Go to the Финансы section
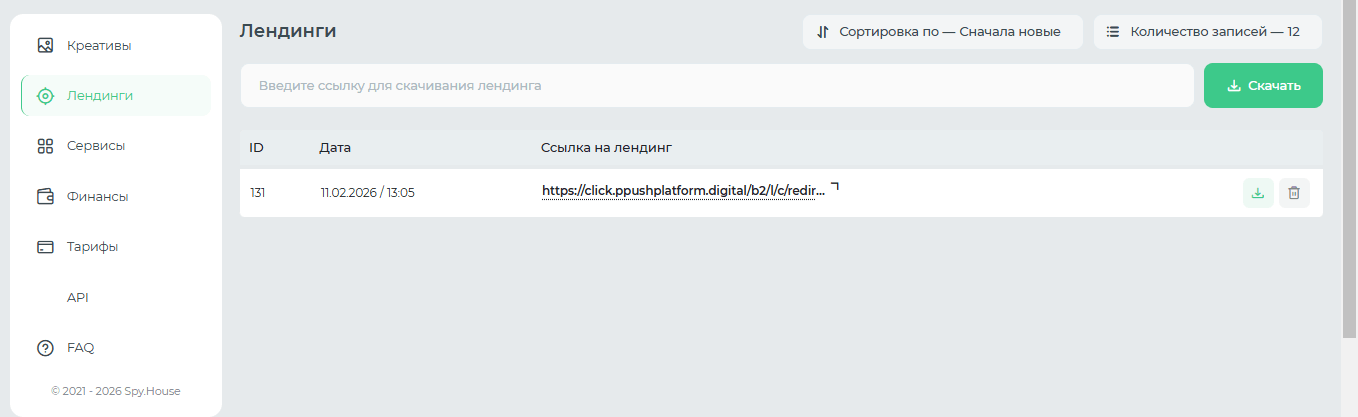Viewport: 1358px width, 417px height. (97, 196)
